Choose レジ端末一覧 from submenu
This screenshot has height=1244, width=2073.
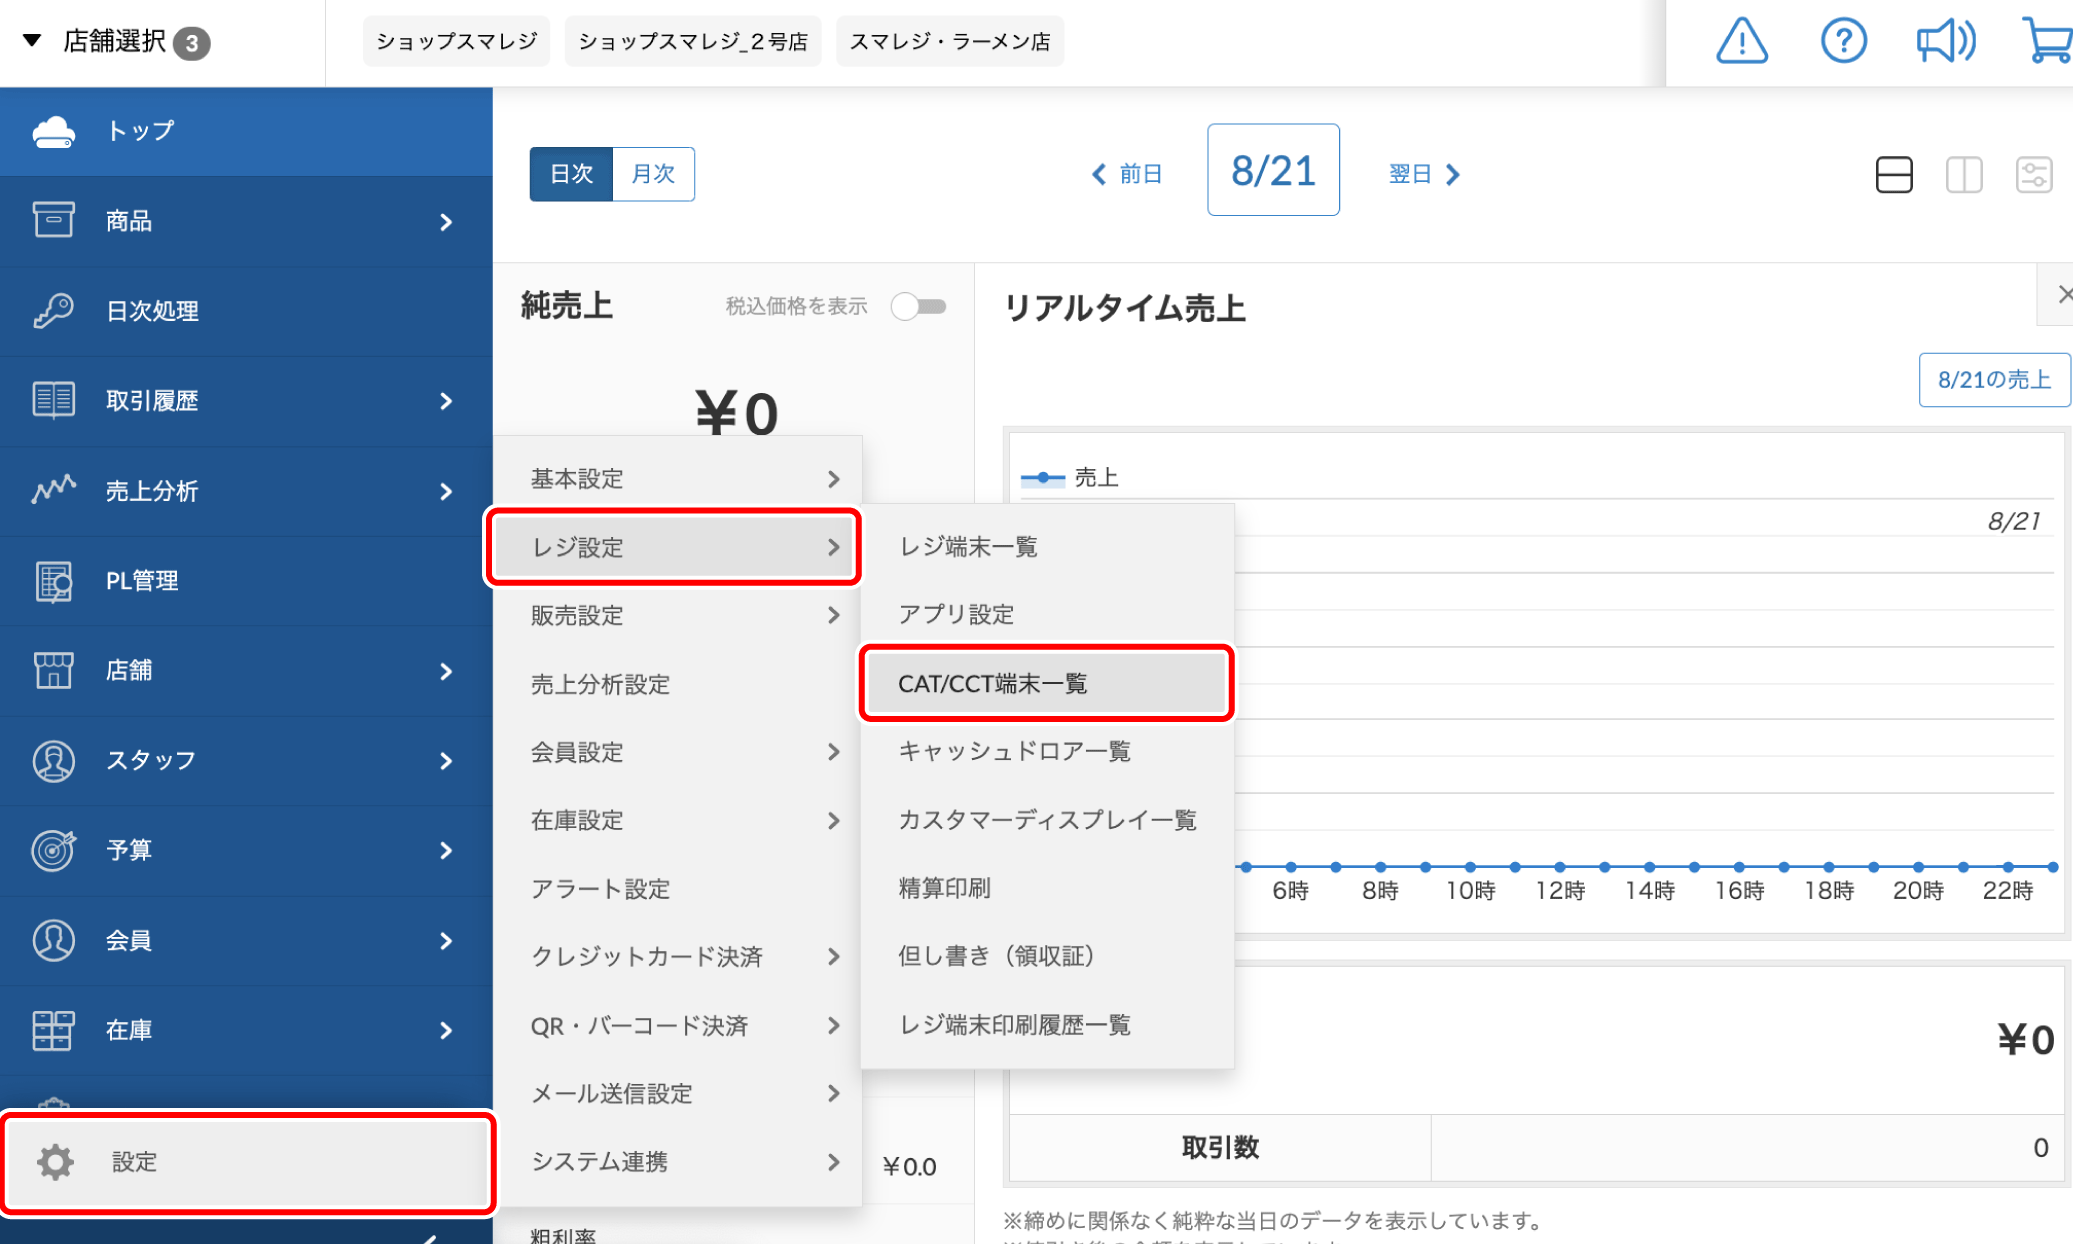[x=968, y=547]
